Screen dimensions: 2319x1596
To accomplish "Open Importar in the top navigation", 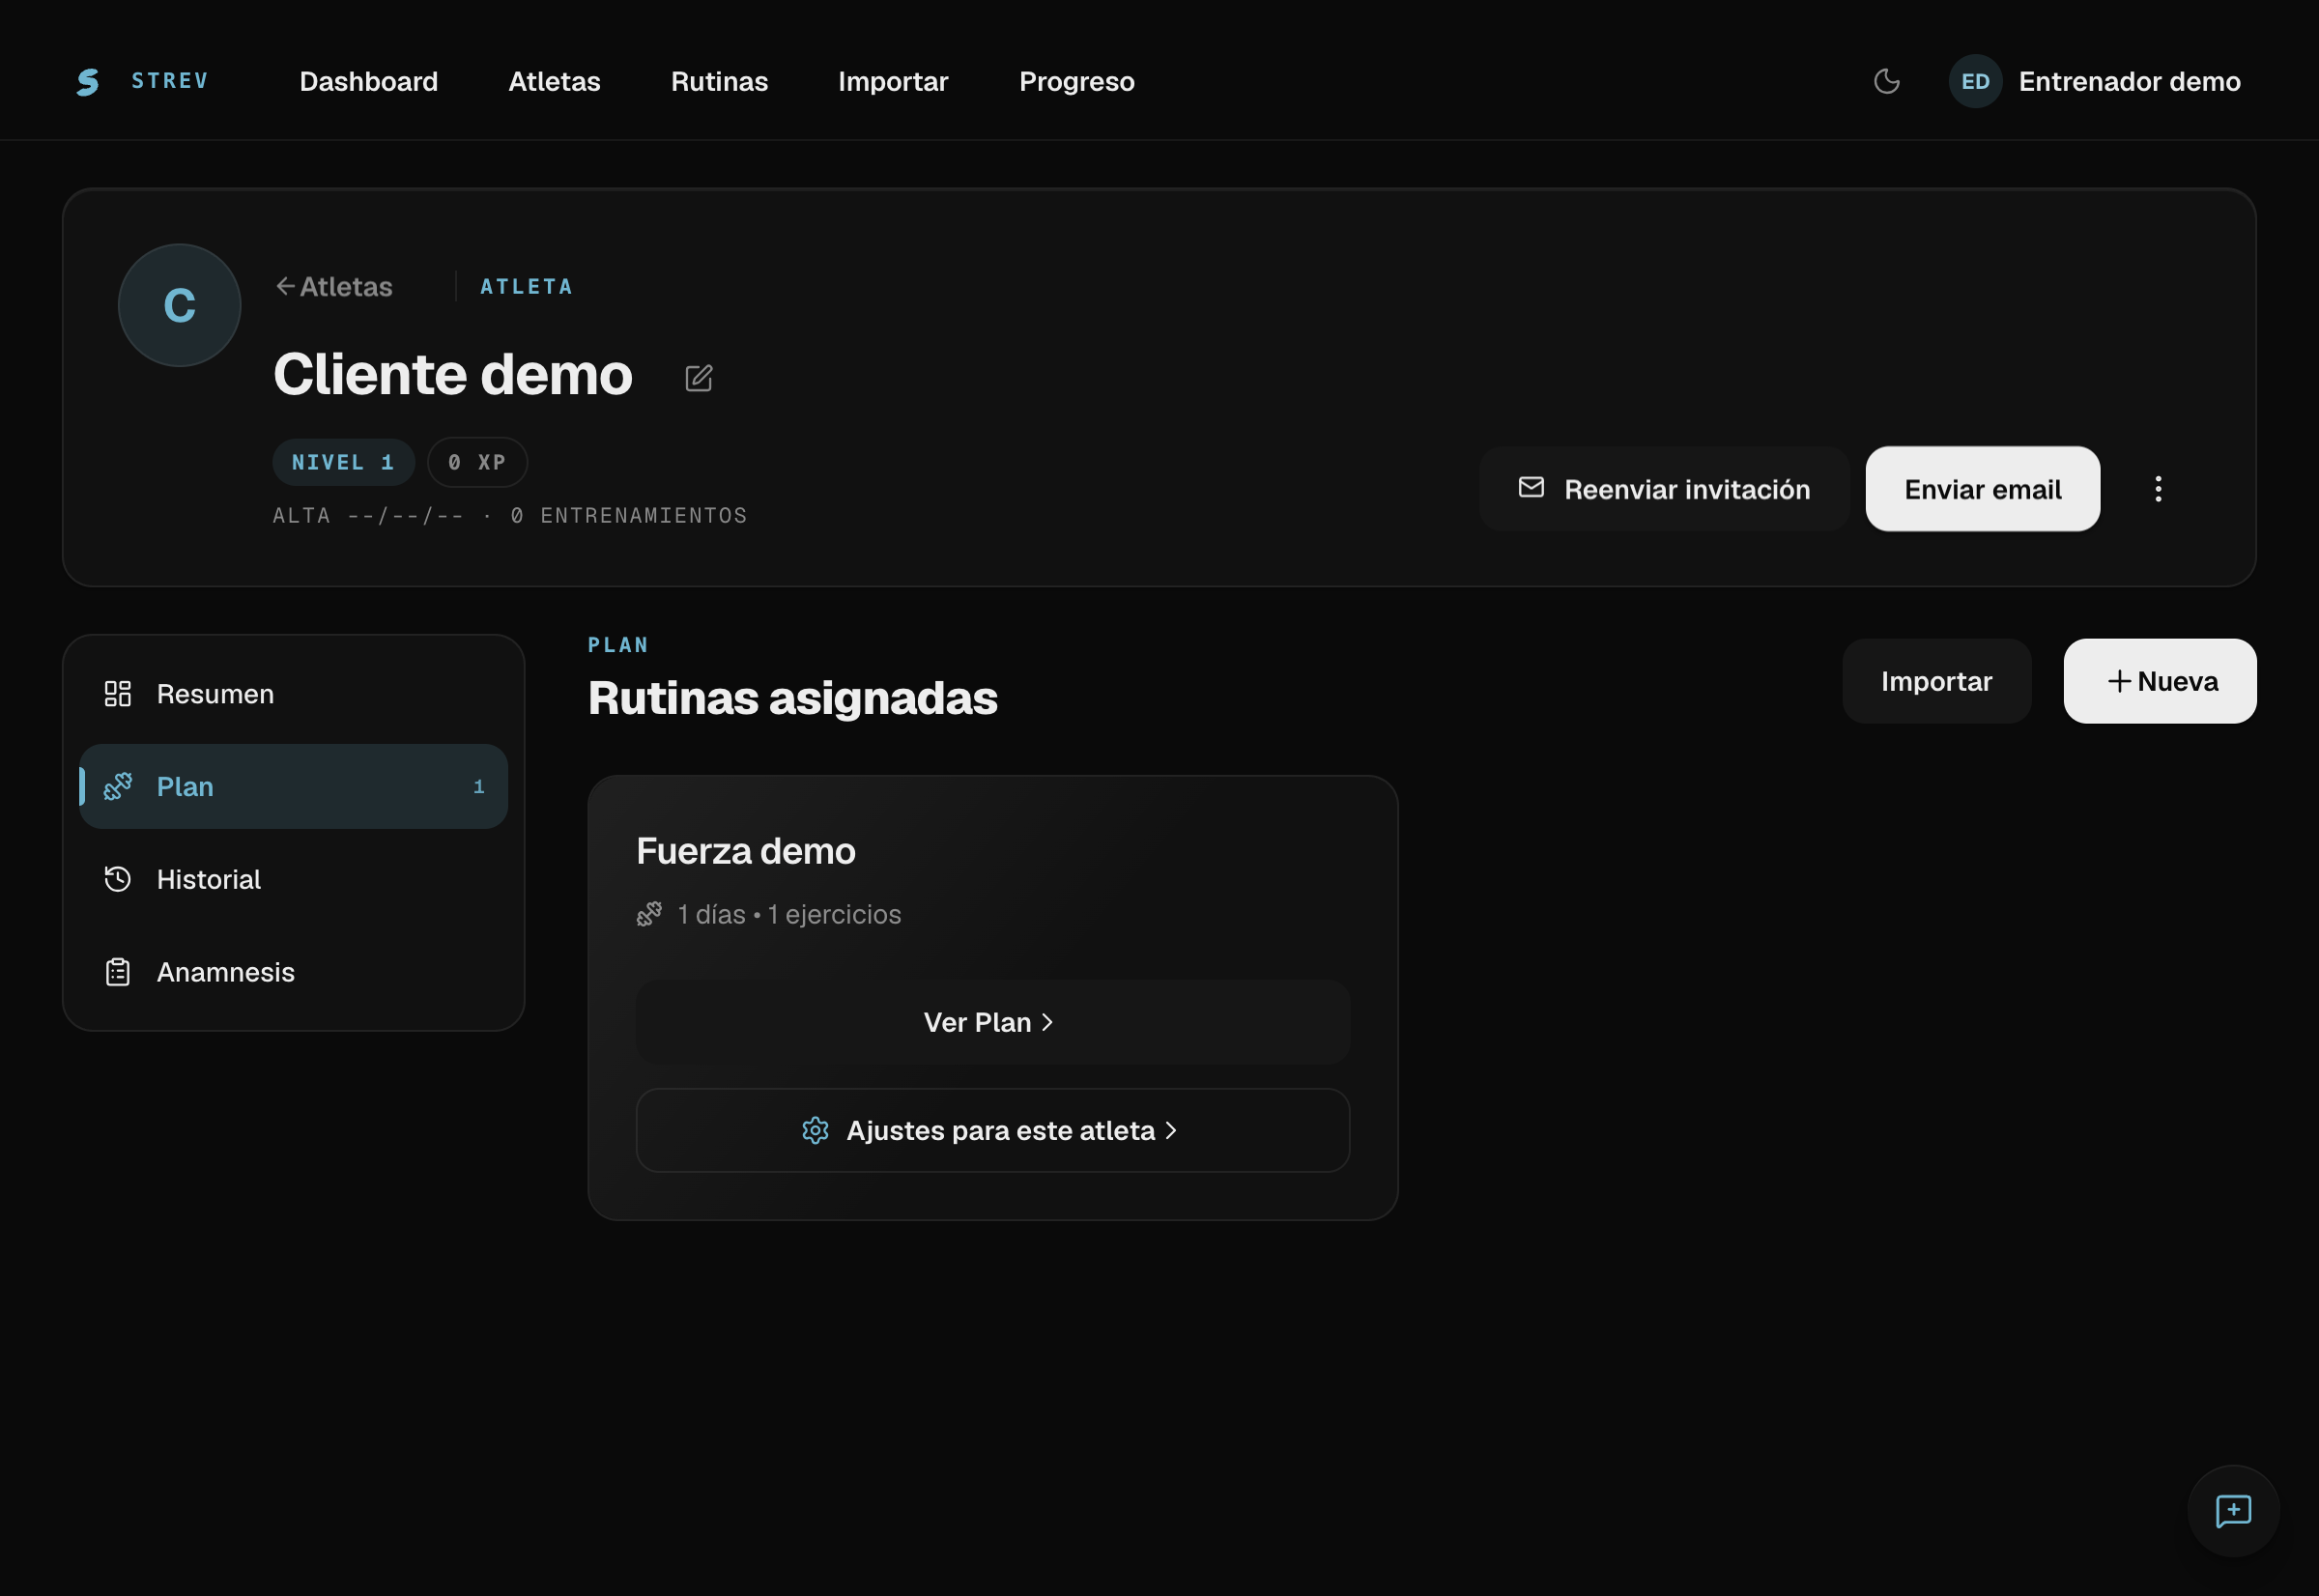I will (893, 81).
